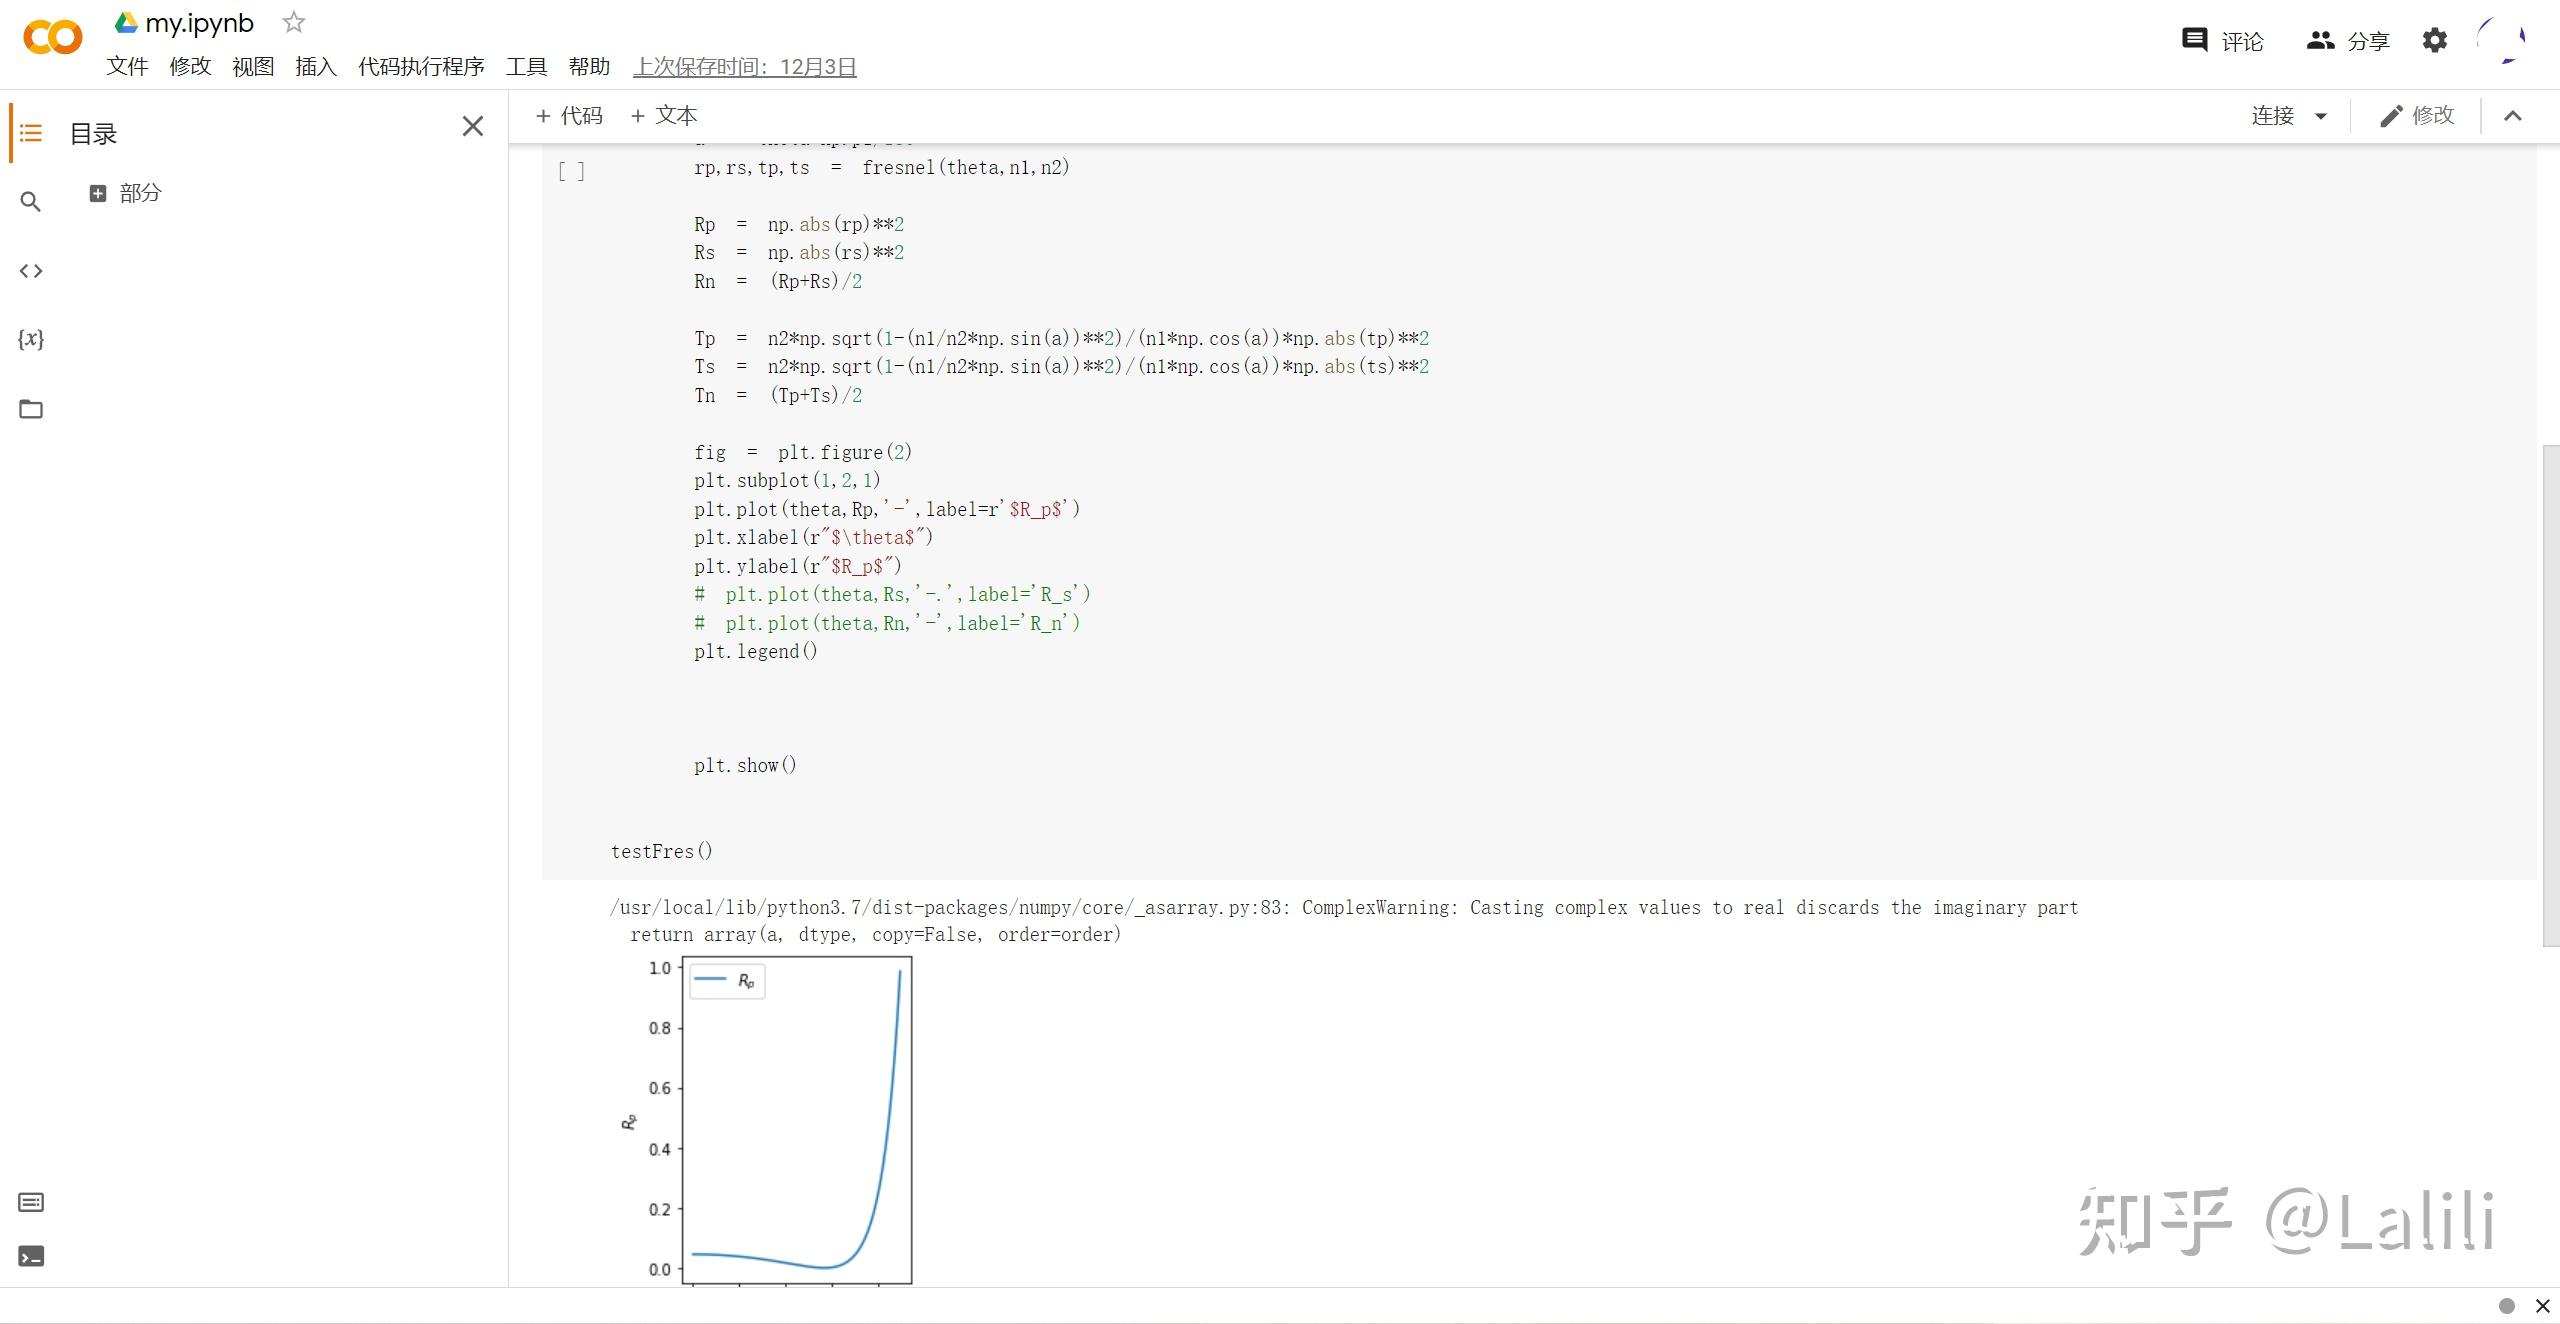Open the 文件 menu
Screen dimensions: 2560x1324
coord(127,67)
